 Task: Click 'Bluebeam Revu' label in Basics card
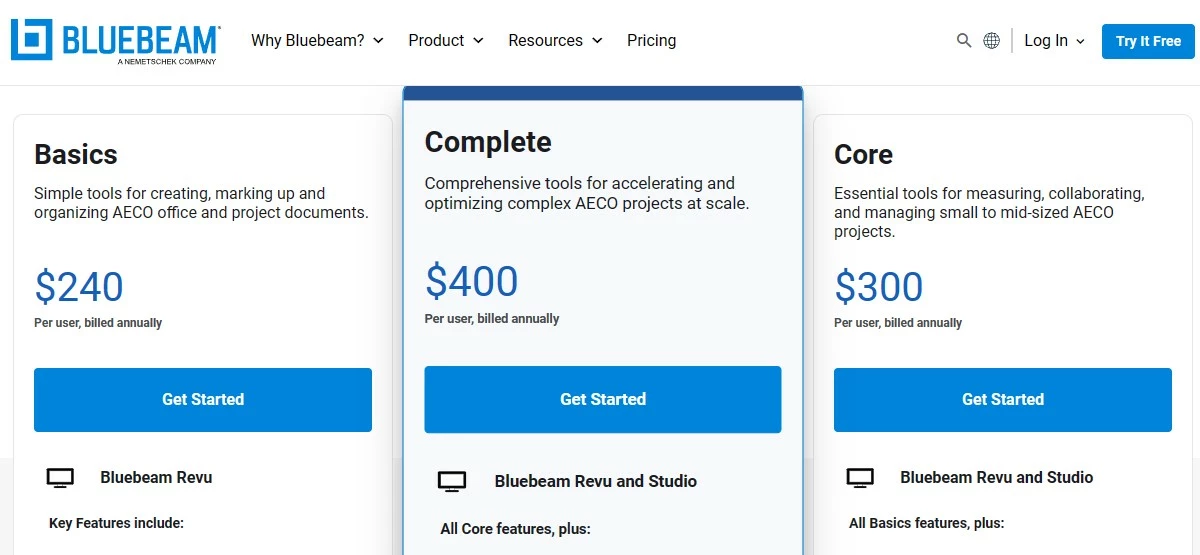click(156, 478)
